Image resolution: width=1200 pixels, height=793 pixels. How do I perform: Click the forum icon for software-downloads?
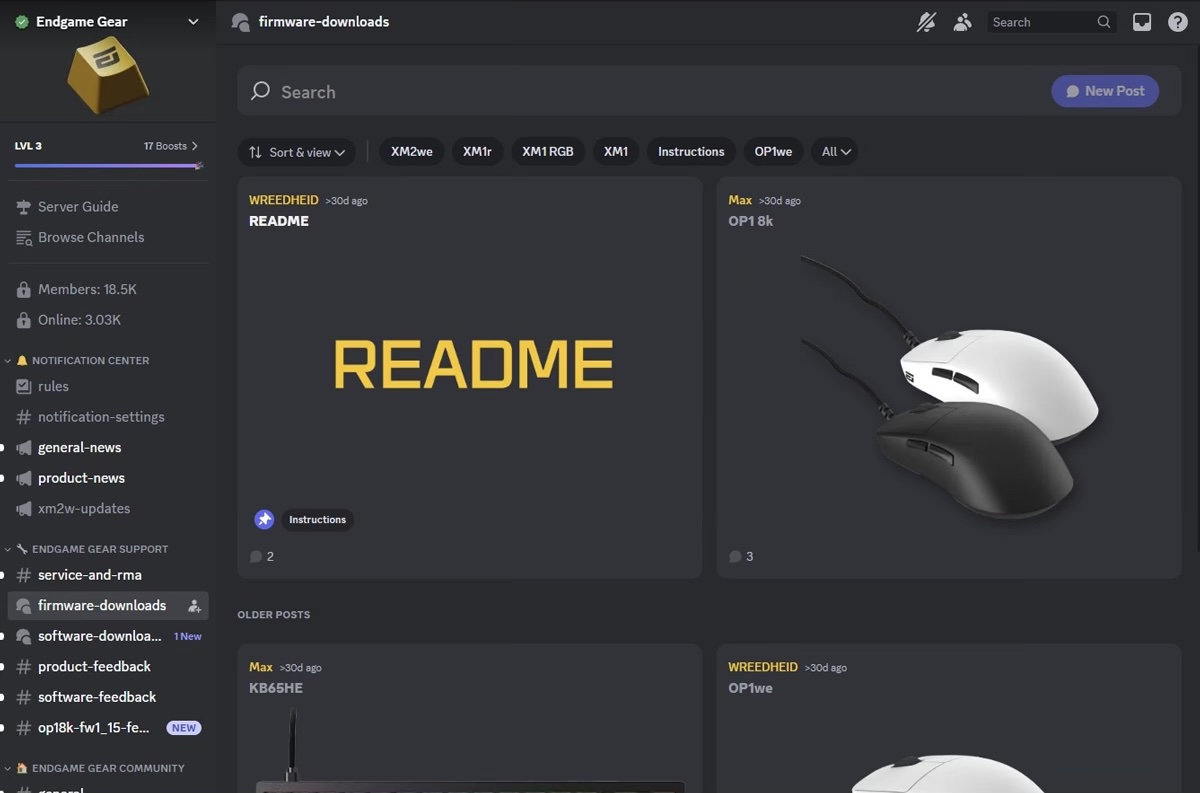pyautogui.click(x=24, y=636)
